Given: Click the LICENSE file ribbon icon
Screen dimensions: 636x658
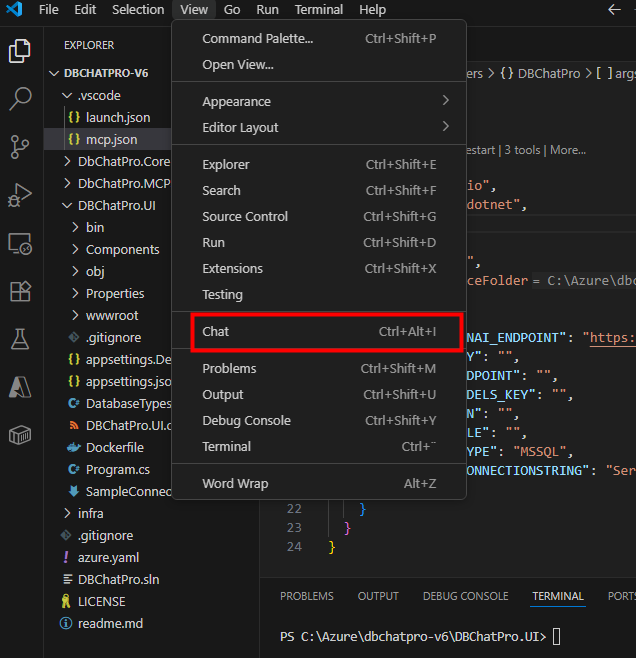Looking at the screenshot, I should pyautogui.click(x=66, y=601).
